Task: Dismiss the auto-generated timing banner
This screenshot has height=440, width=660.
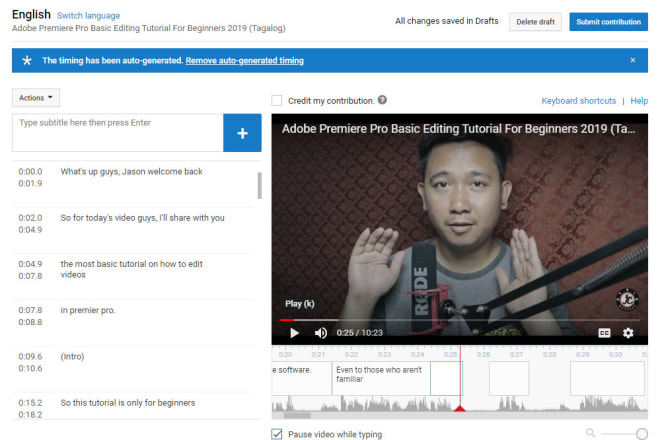Action: coord(633,60)
